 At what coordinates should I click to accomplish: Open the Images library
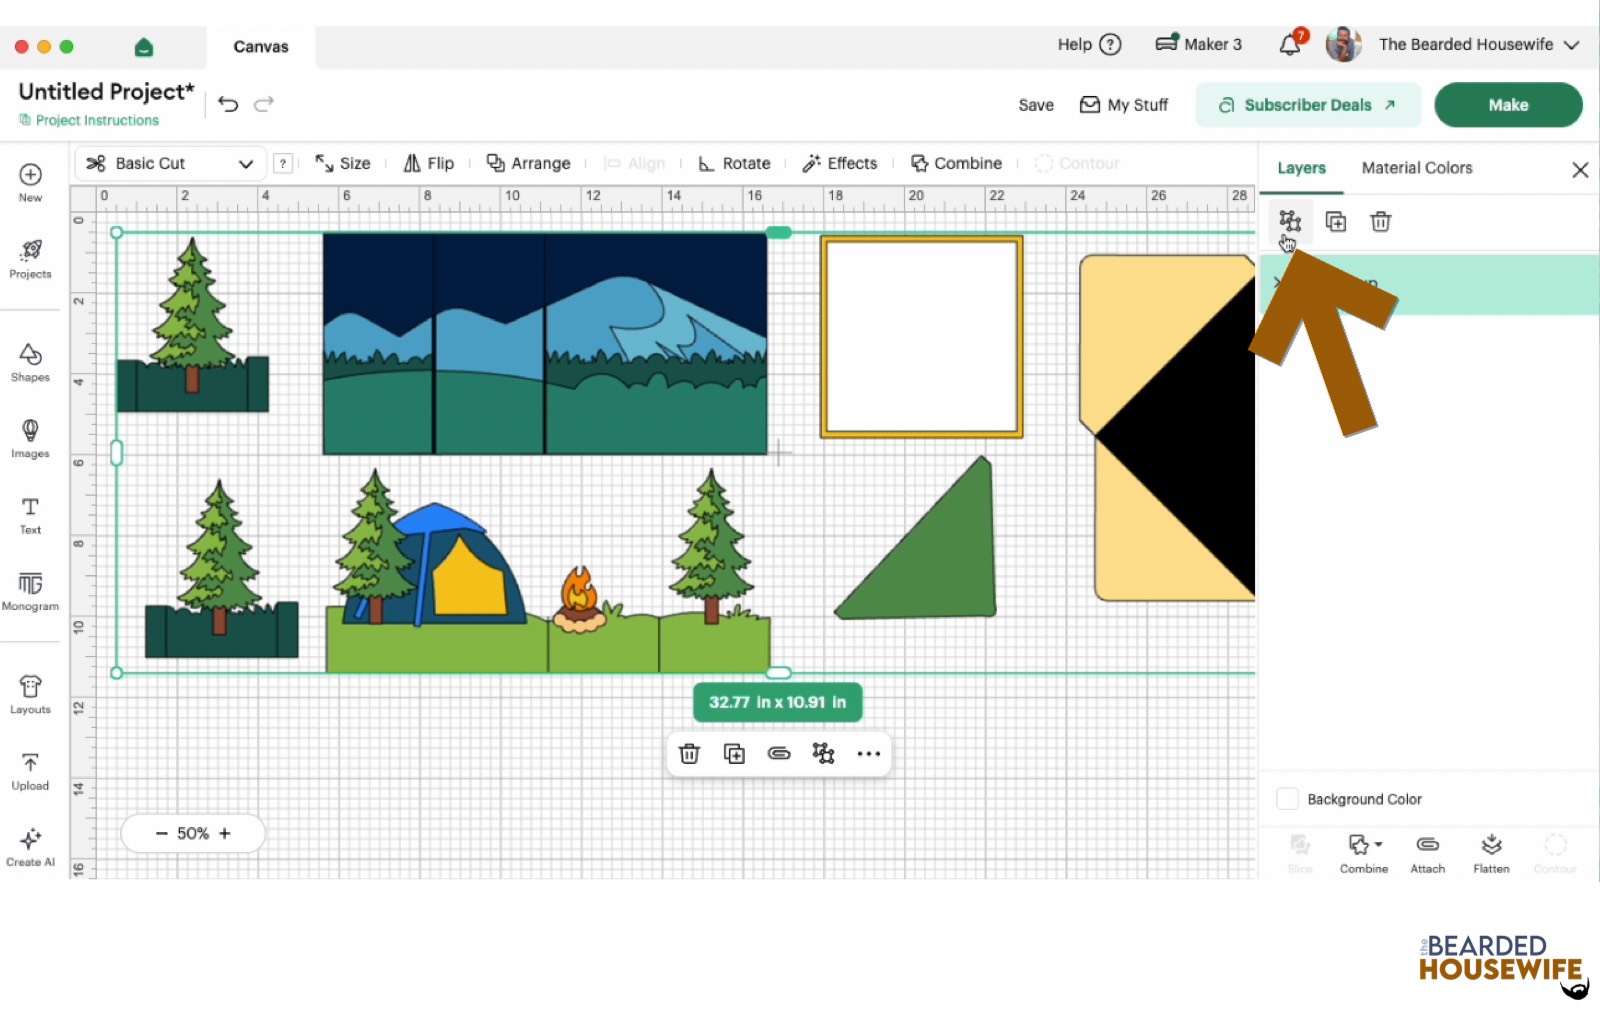click(x=30, y=439)
